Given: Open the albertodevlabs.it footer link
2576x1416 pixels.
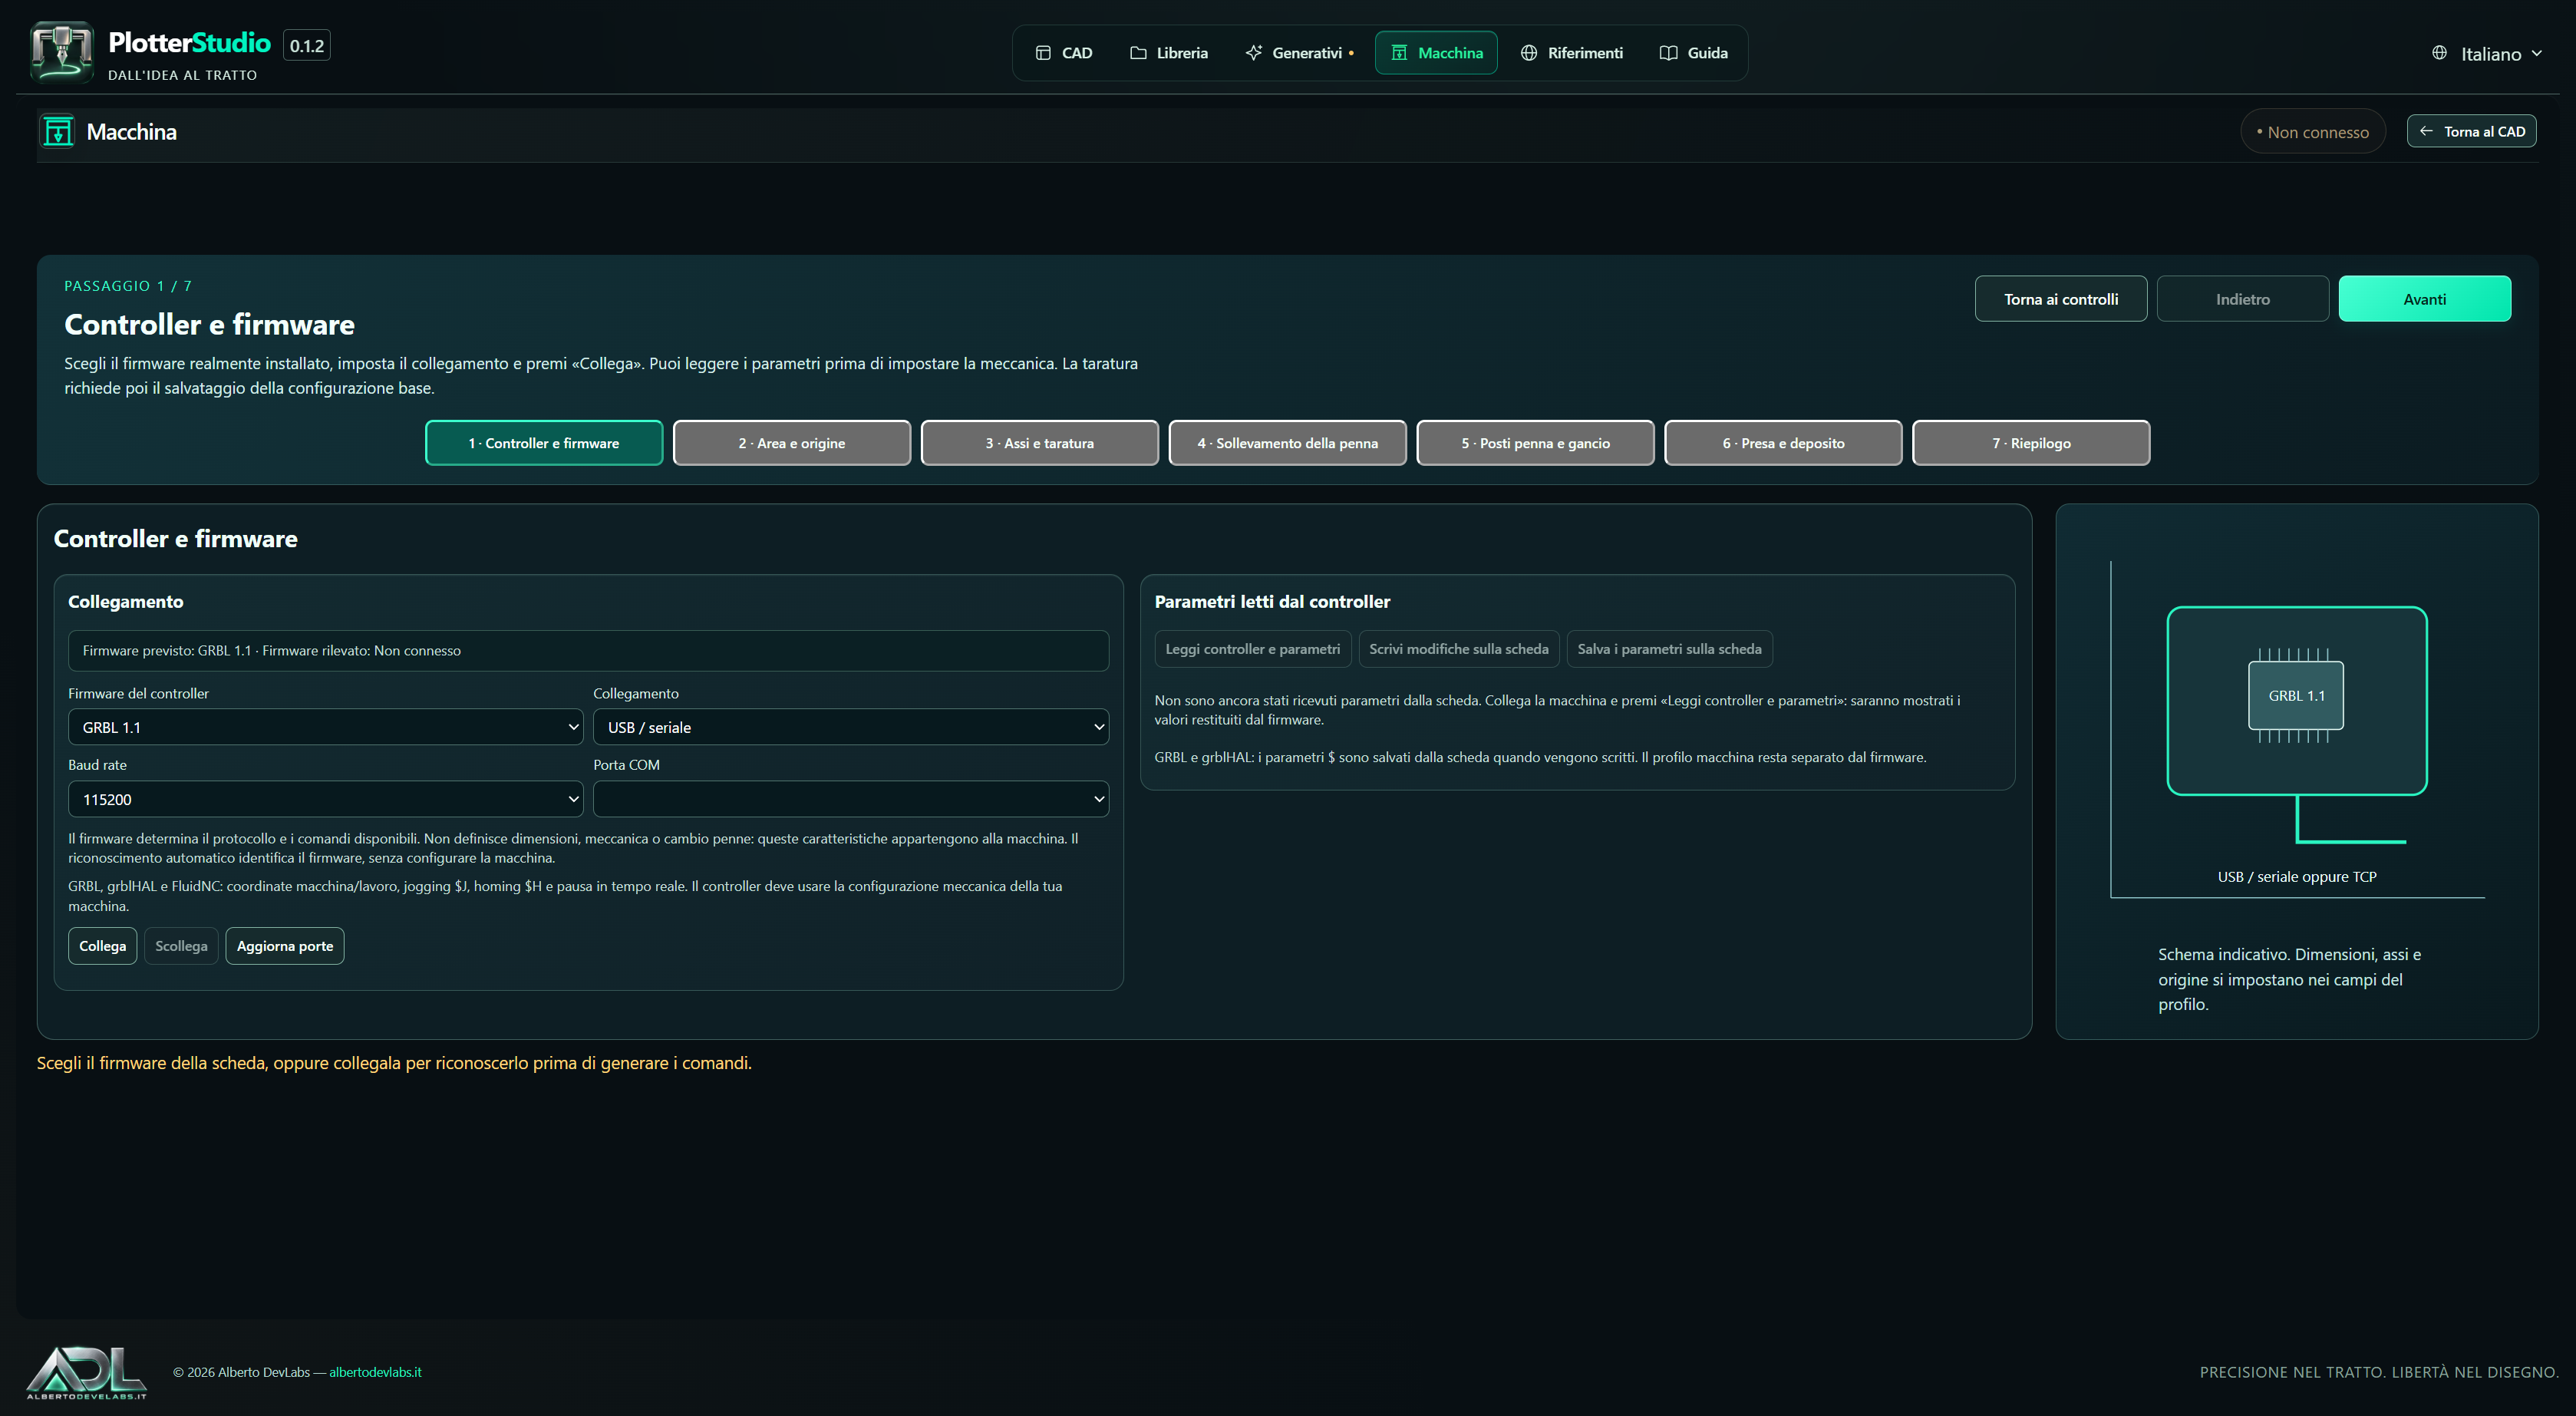Looking at the screenshot, I should (x=375, y=1372).
